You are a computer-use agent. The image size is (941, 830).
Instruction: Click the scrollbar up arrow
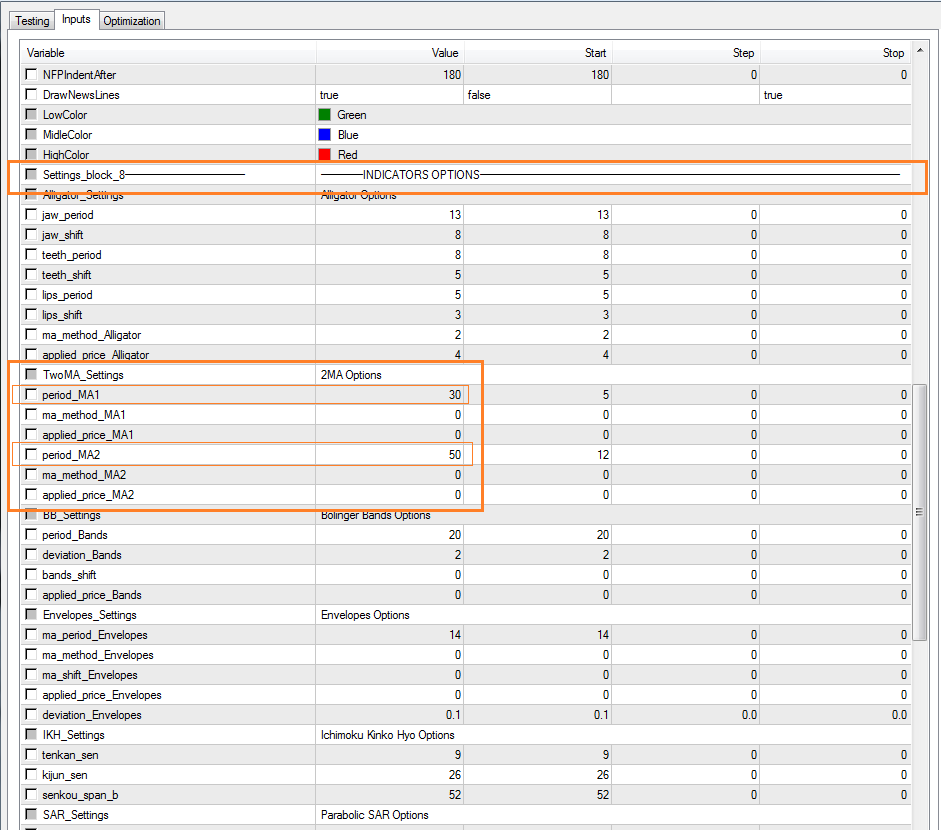920,52
